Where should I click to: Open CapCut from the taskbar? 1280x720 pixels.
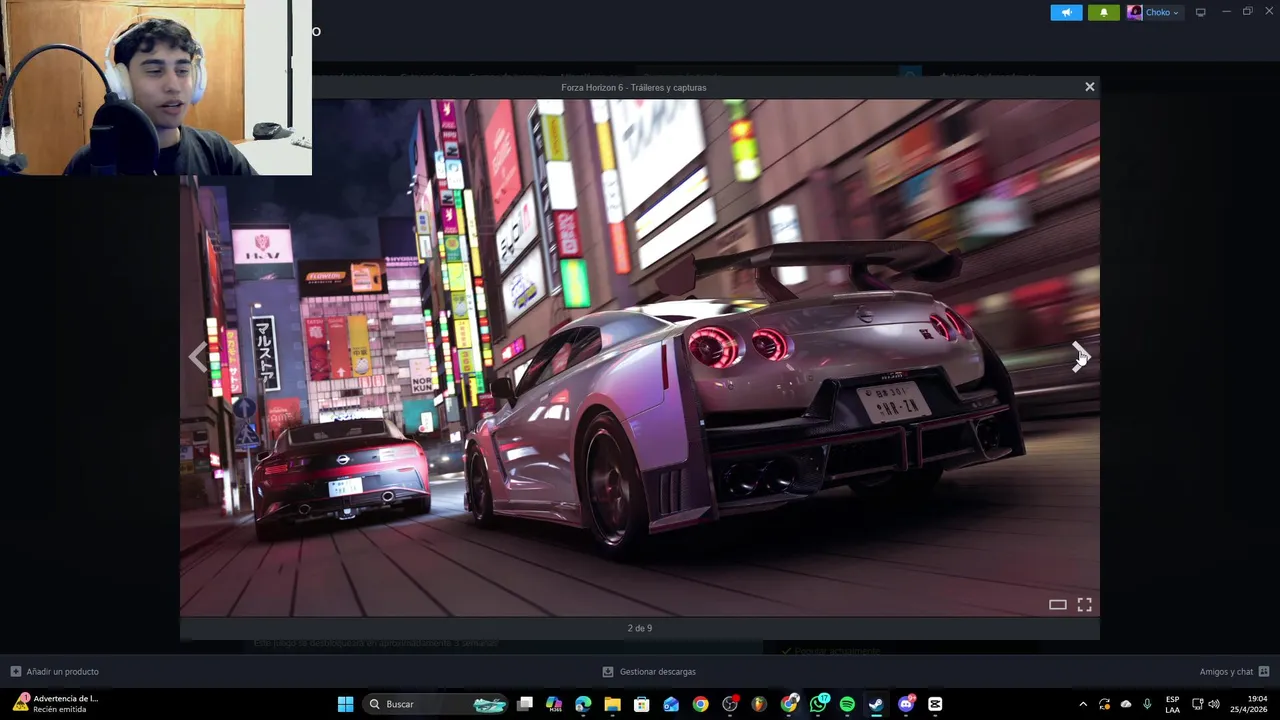tap(935, 704)
